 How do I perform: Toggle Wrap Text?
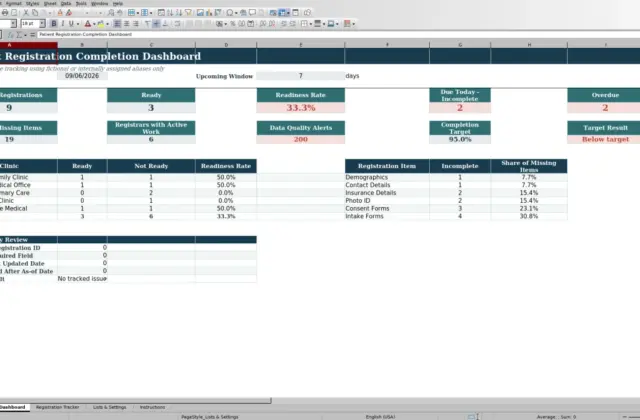177,24
